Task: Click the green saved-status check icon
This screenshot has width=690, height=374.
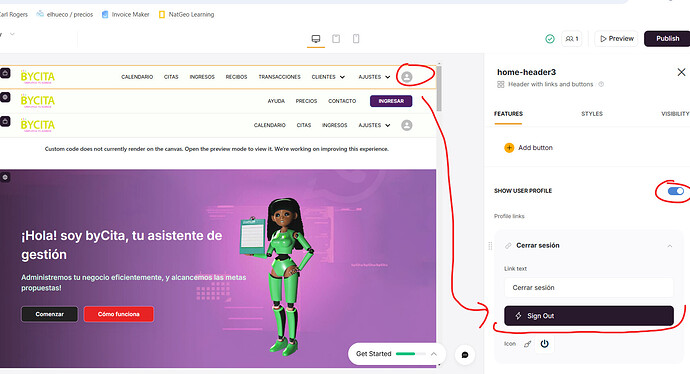Action: (x=550, y=39)
